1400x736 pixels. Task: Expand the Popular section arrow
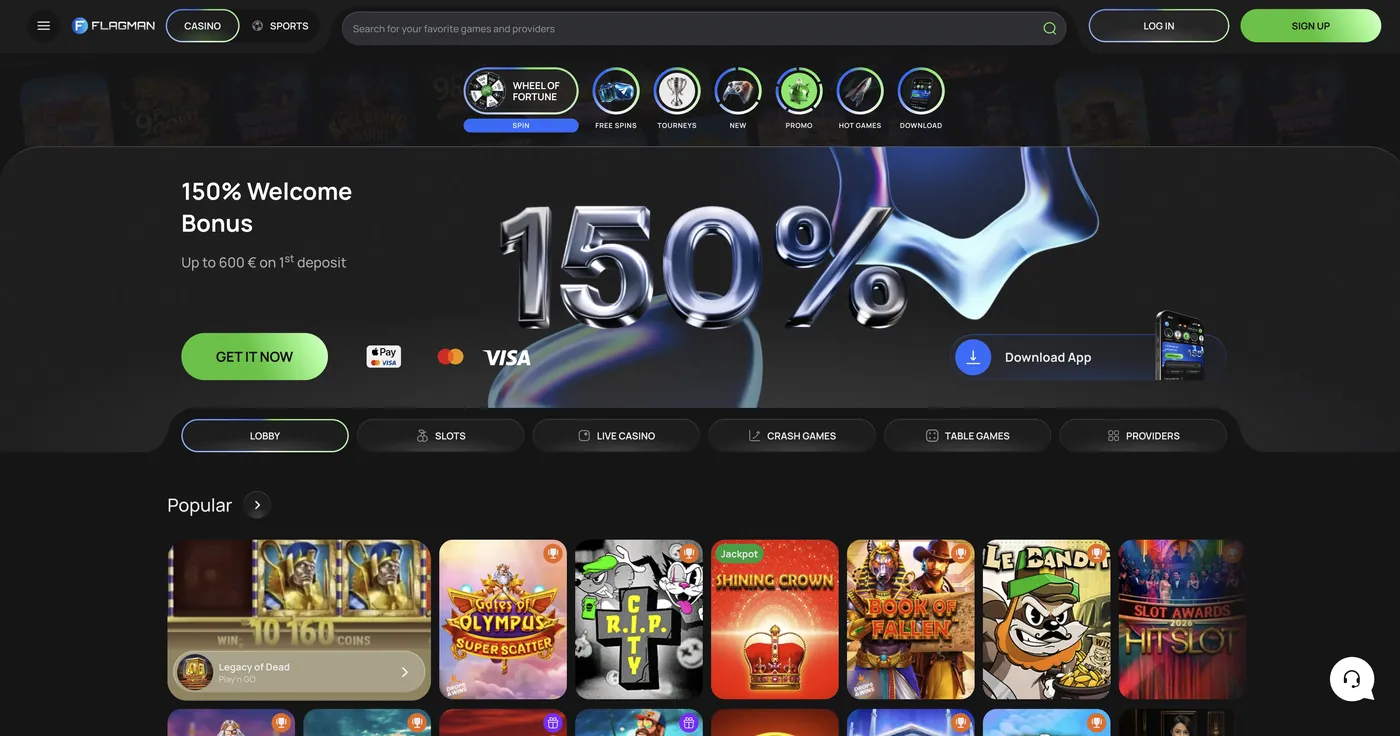pyautogui.click(x=257, y=505)
